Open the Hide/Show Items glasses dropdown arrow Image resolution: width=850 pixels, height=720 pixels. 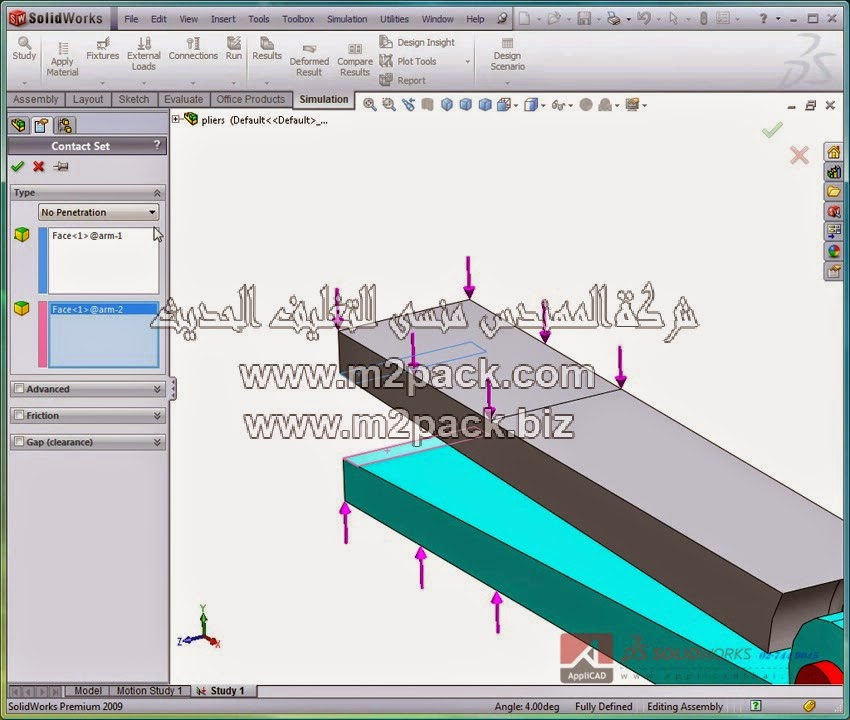click(570, 106)
